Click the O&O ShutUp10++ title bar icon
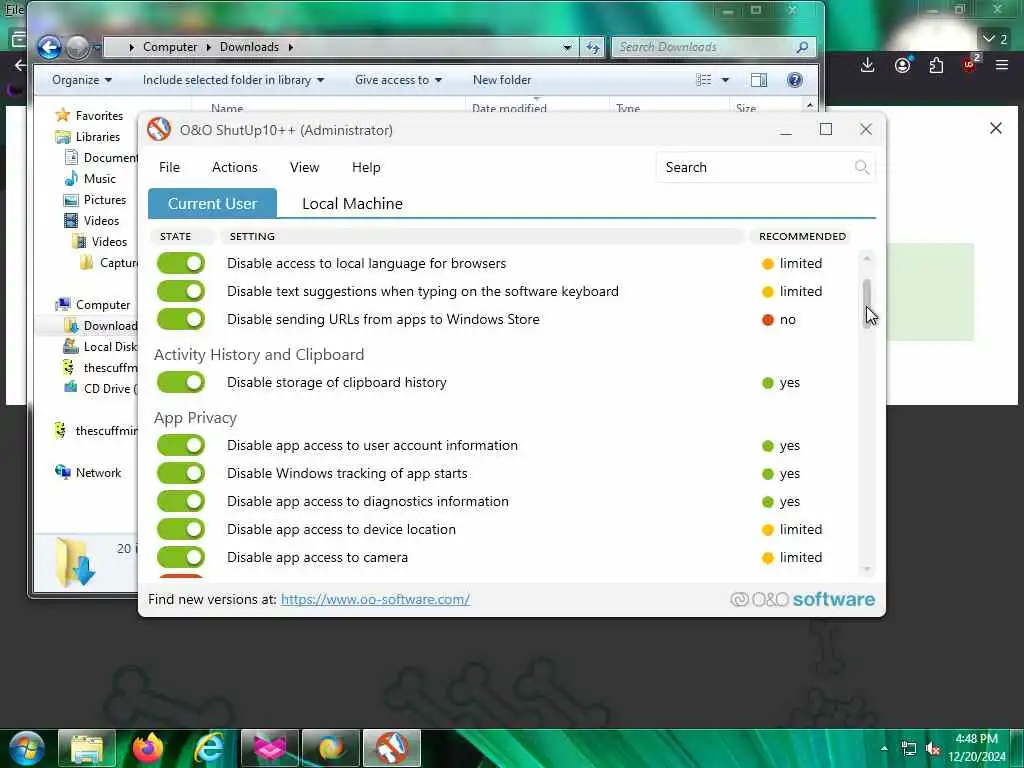Image resolution: width=1024 pixels, height=768 pixels. click(159, 129)
